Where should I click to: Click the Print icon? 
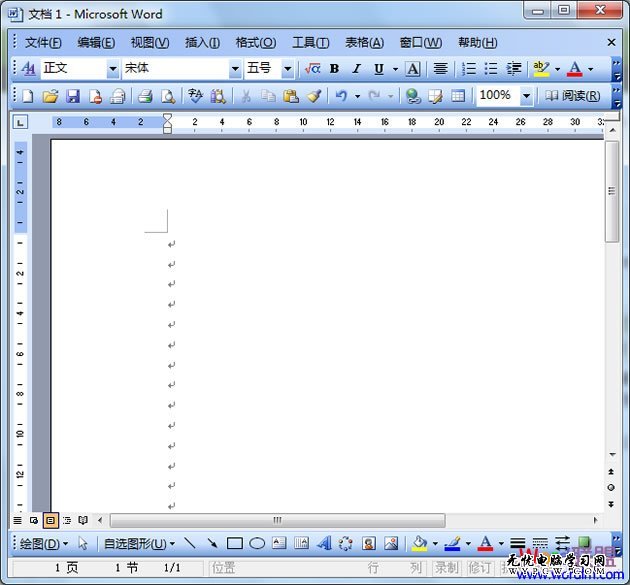click(x=145, y=96)
